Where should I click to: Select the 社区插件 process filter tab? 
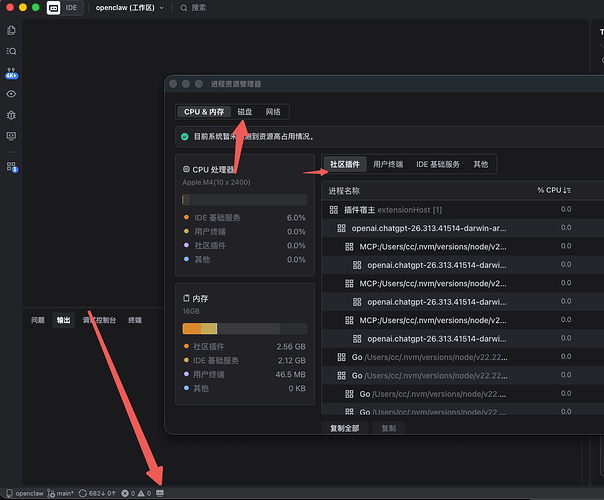tap(345, 164)
